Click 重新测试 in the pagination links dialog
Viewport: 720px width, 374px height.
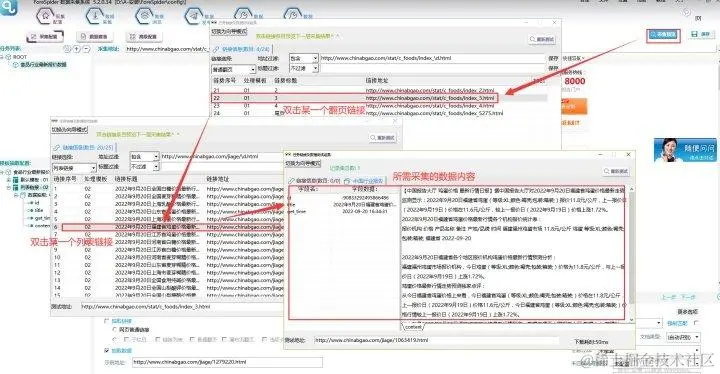tap(542, 40)
